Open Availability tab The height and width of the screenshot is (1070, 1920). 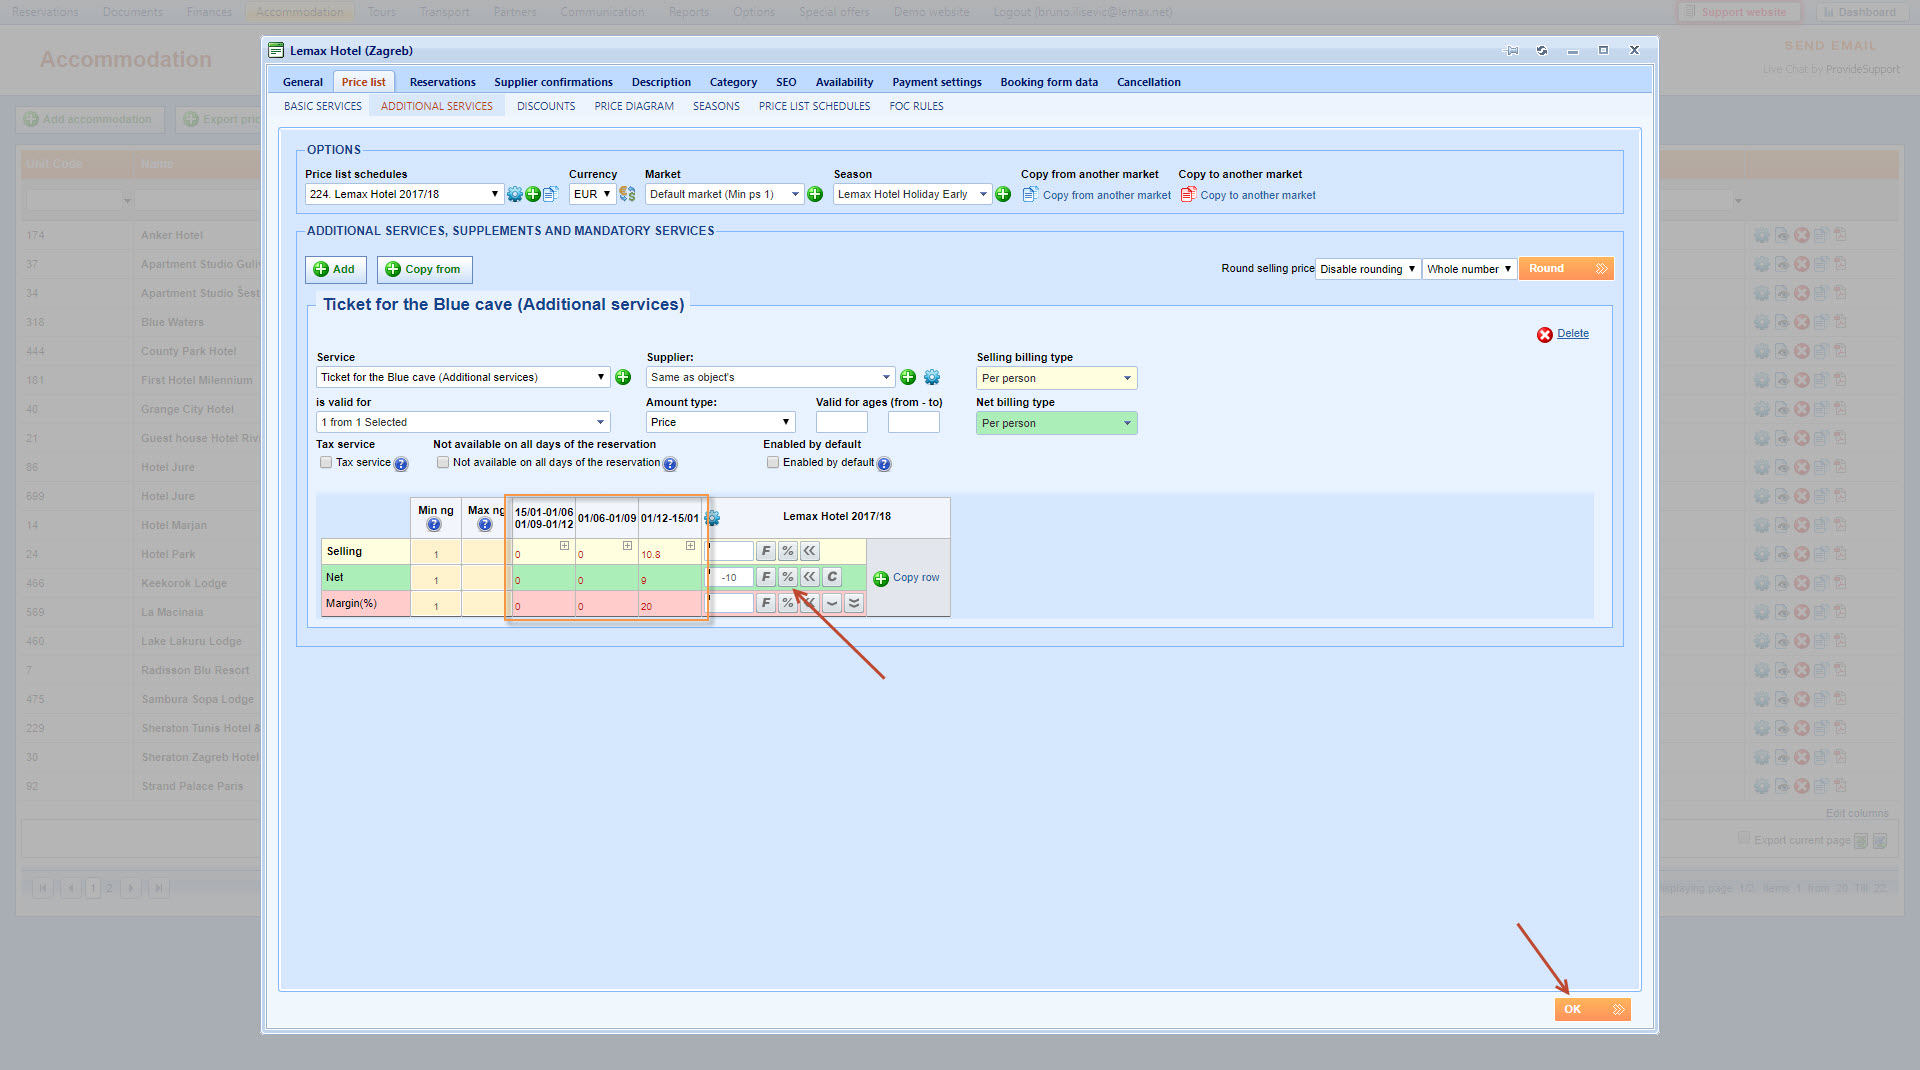844,82
